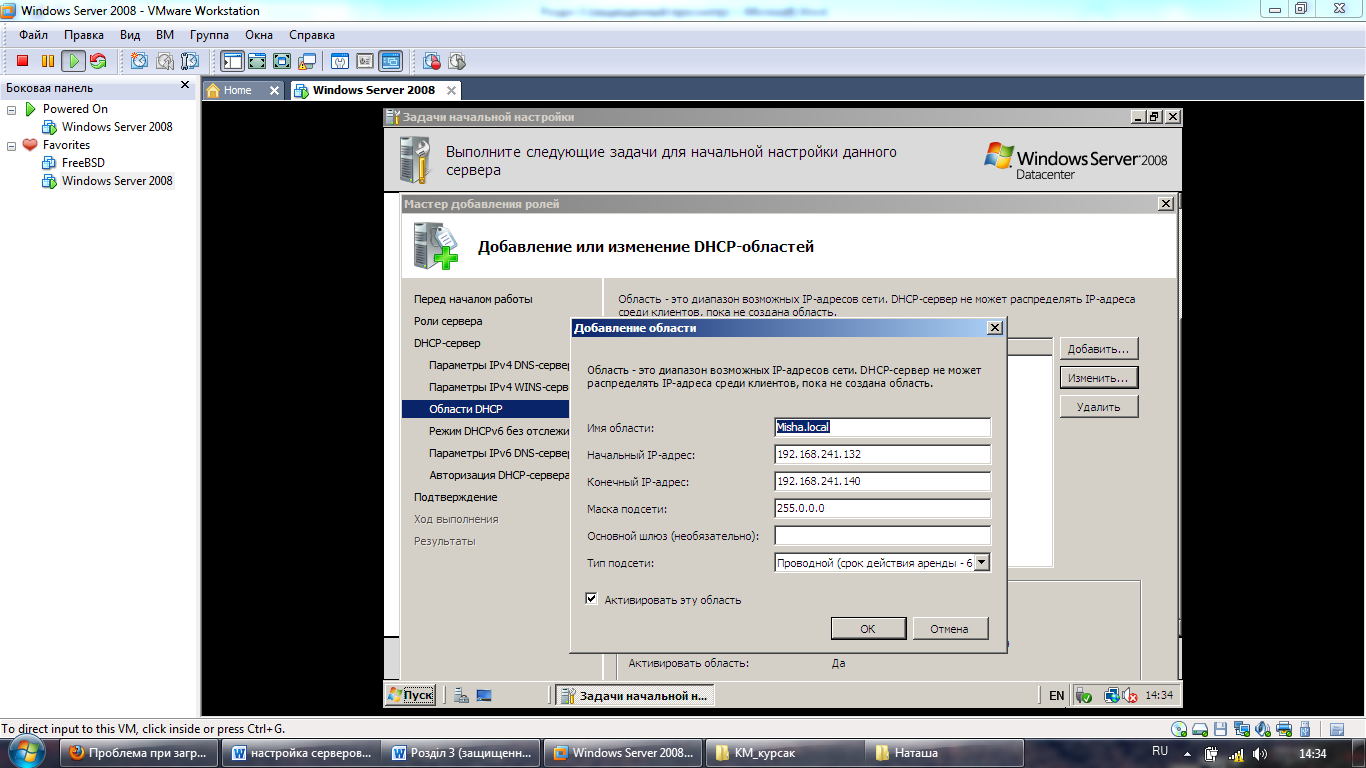Open the Правка menu

click(x=84, y=35)
